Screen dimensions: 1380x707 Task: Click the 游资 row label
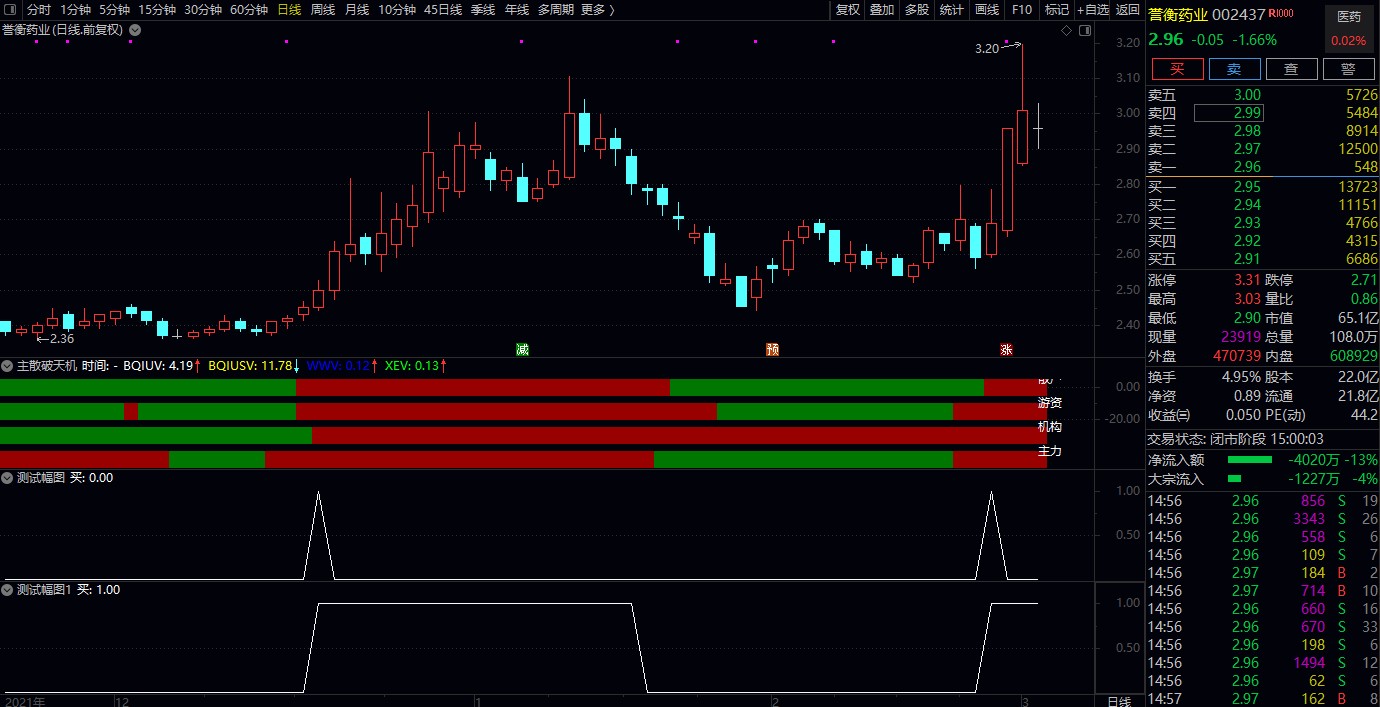tap(1050, 403)
